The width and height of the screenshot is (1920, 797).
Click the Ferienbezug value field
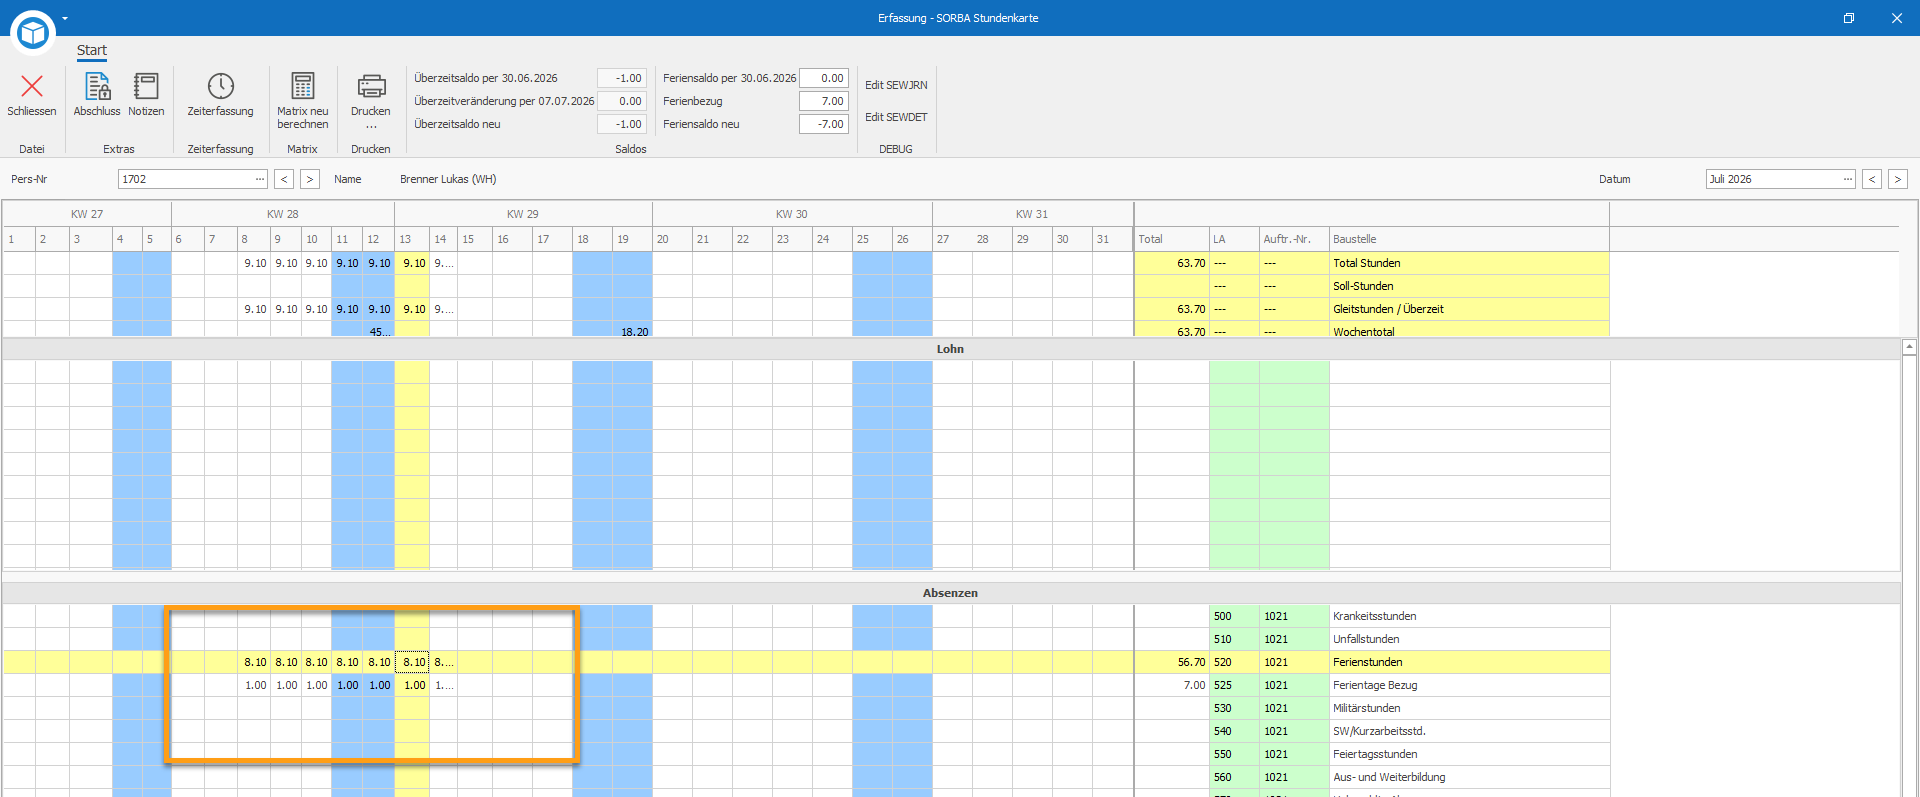824,101
